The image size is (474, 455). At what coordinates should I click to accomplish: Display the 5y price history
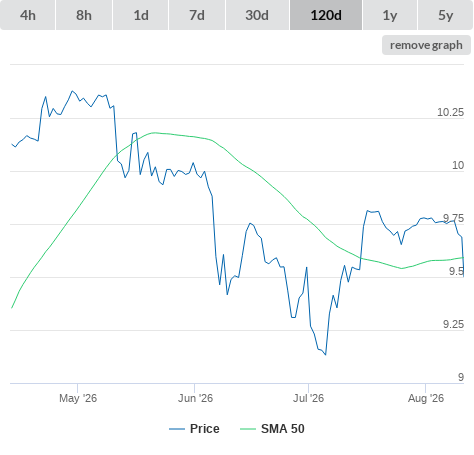(445, 15)
